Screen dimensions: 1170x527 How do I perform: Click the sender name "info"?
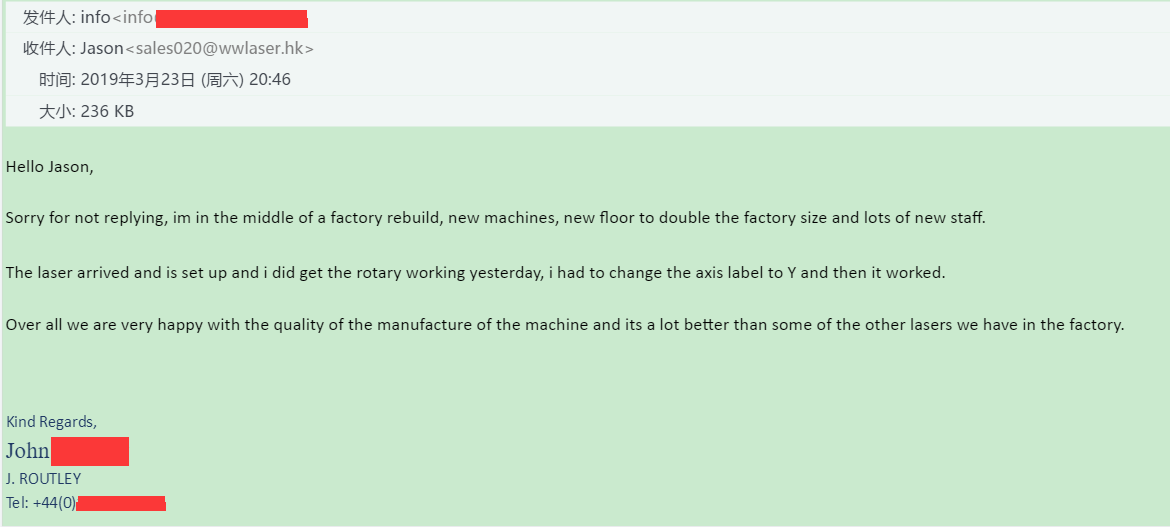point(96,18)
